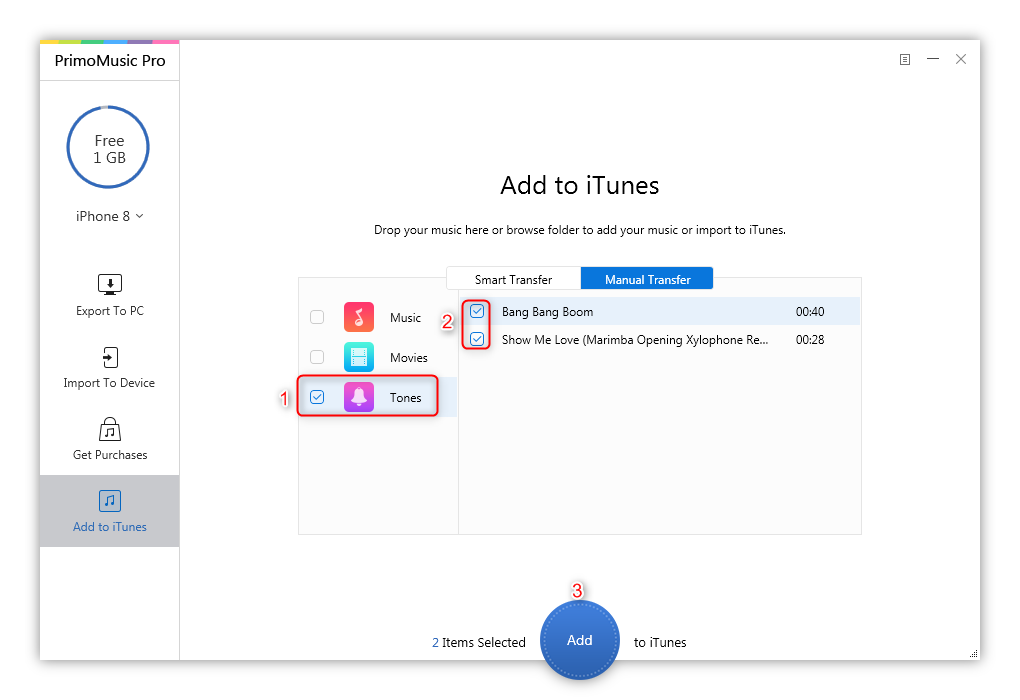Click the Import To Device label

pyautogui.click(x=109, y=383)
